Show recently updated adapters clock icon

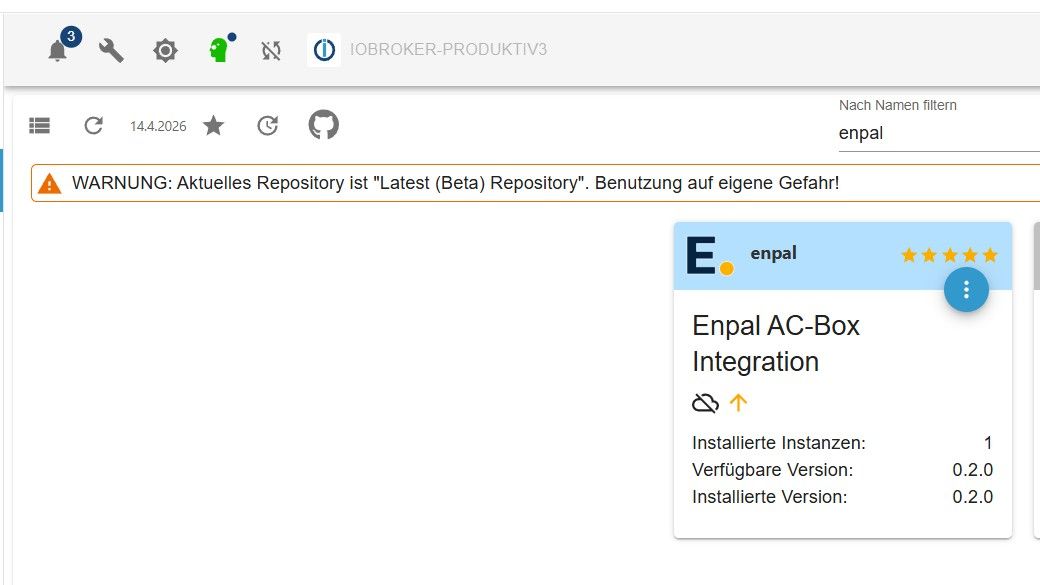click(267, 125)
